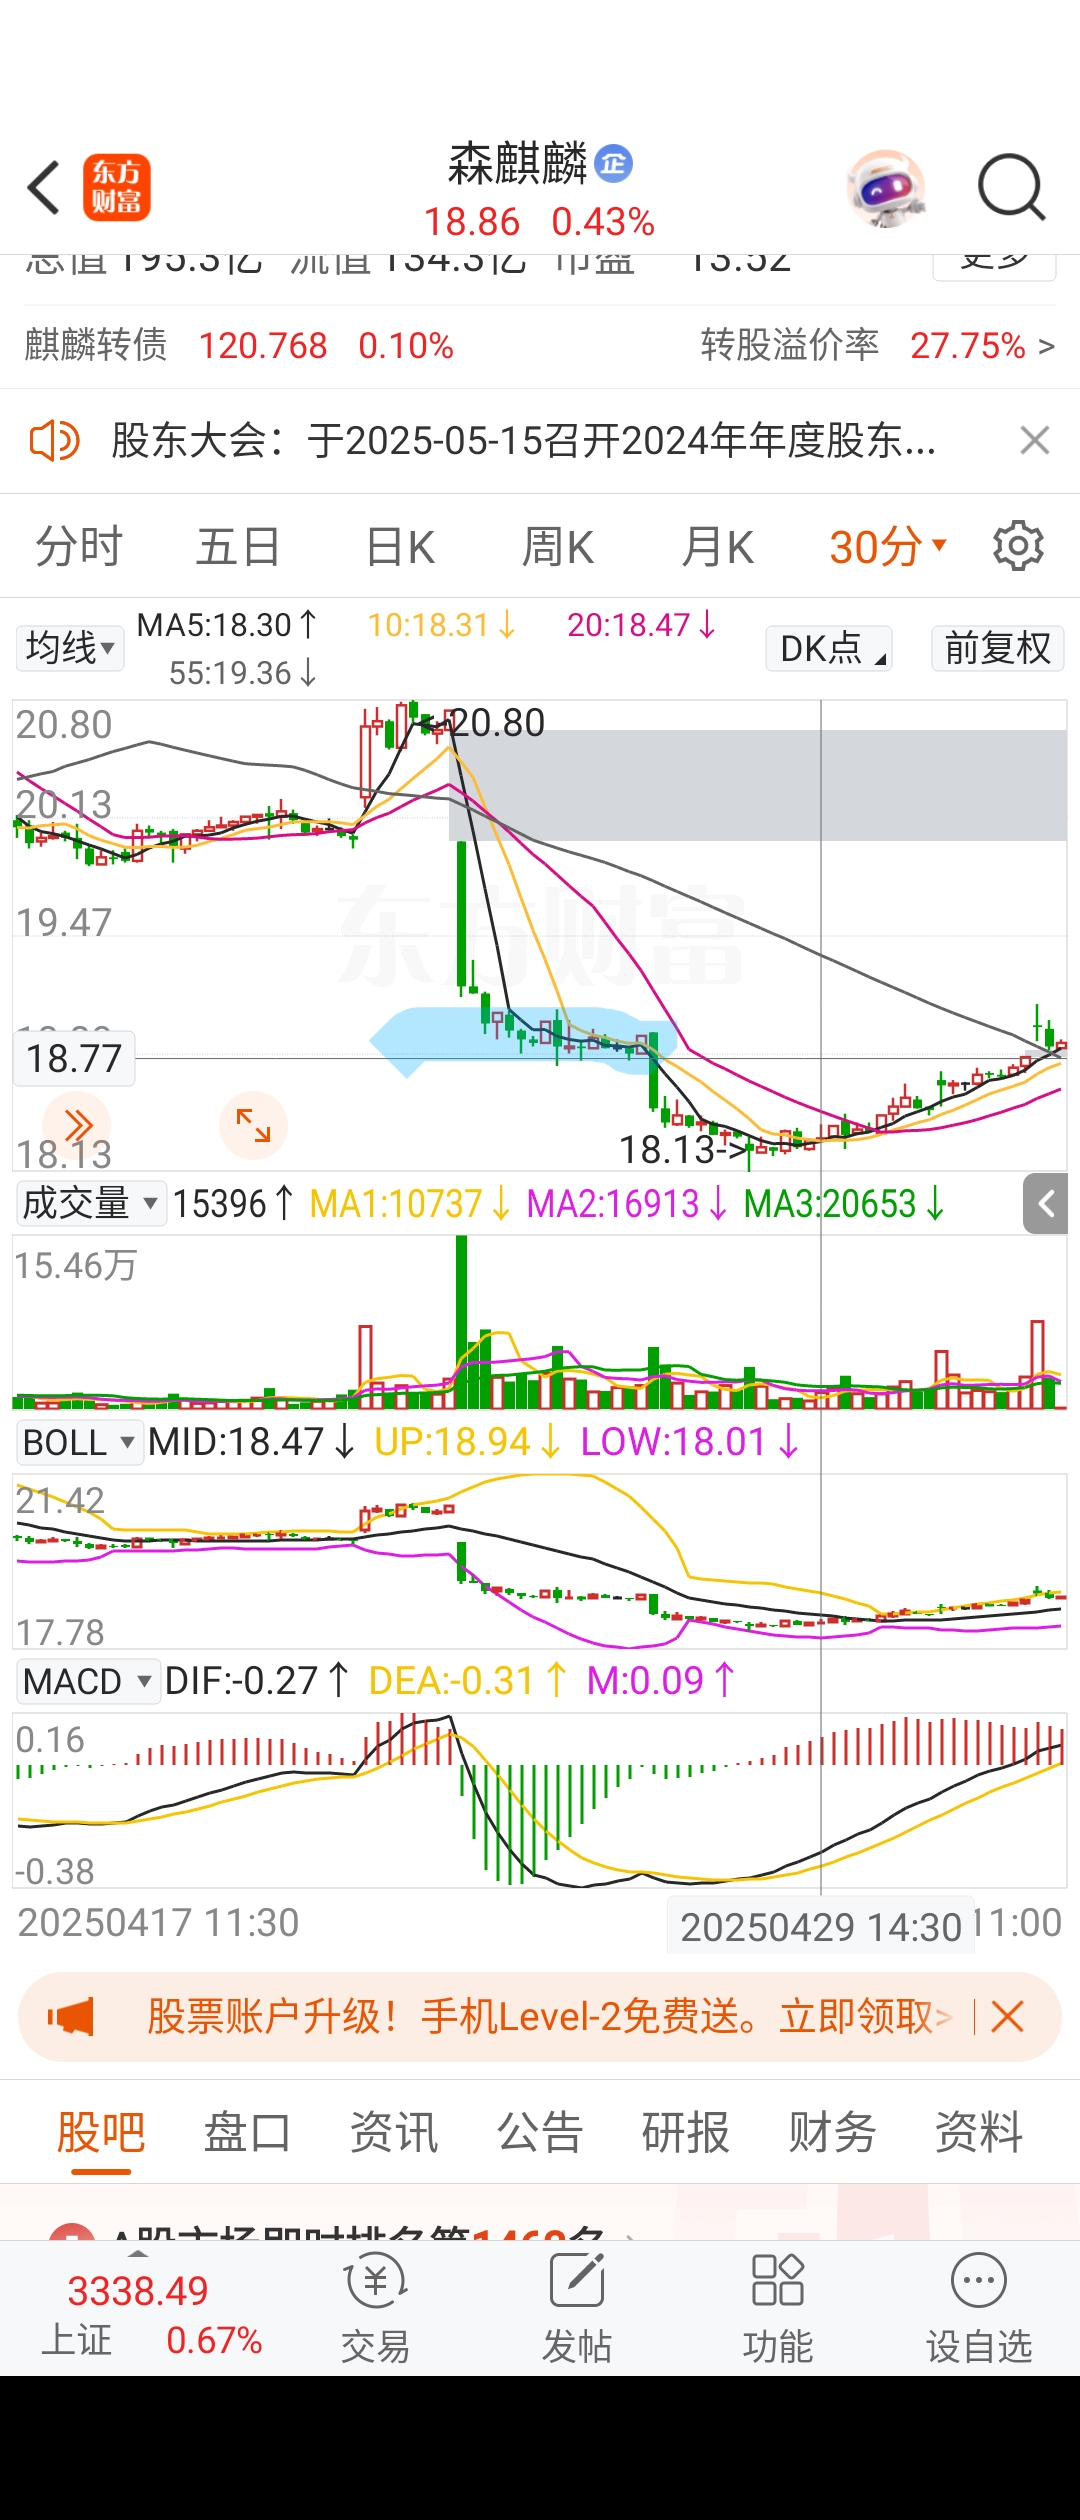Select the 股吧 tab
The image size is (1080, 2520).
(x=101, y=2133)
